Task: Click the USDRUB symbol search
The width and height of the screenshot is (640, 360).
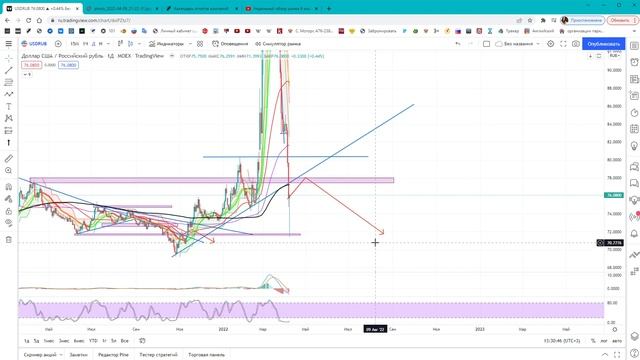Action: click(35, 44)
